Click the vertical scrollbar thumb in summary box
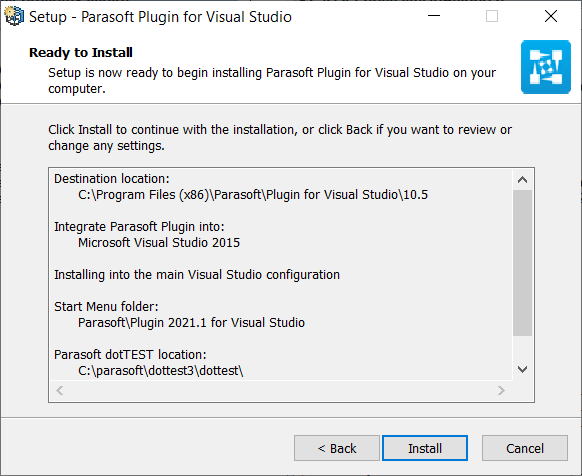This screenshot has width=582, height=476. (x=522, y=263)
